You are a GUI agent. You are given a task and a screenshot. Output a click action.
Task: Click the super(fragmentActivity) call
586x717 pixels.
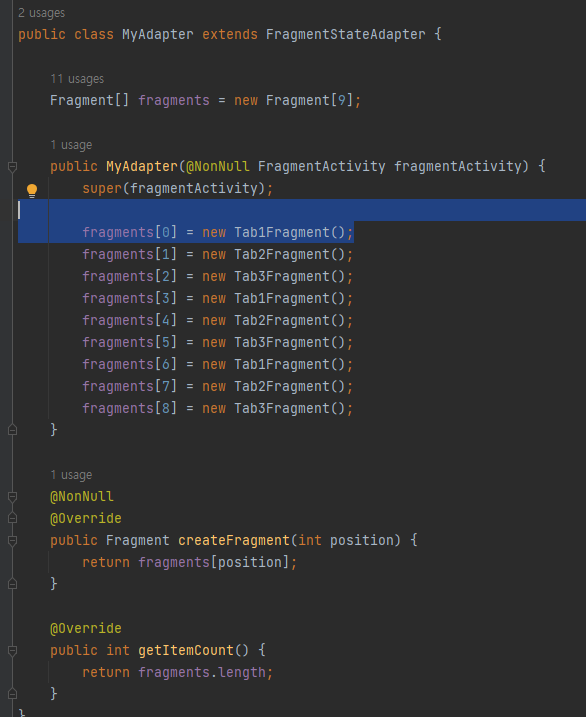tap(177, 188)
